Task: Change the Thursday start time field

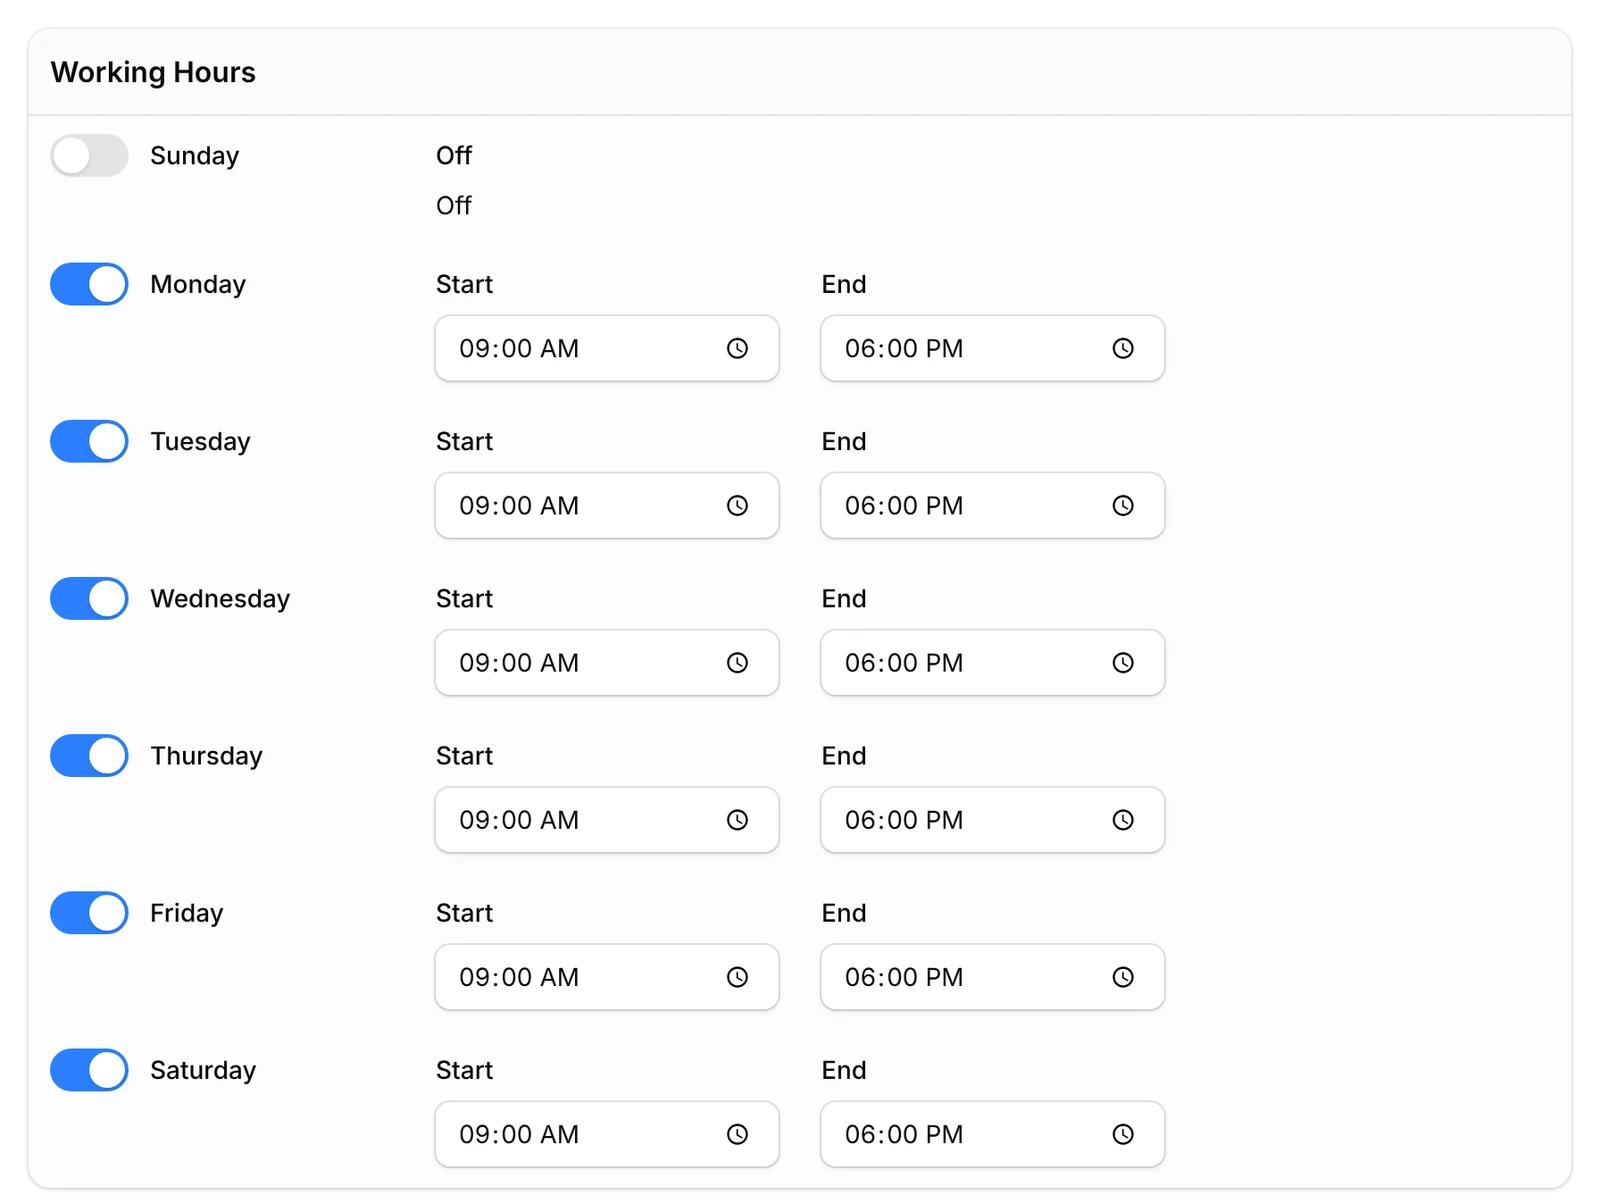Action: pos(607,820)
